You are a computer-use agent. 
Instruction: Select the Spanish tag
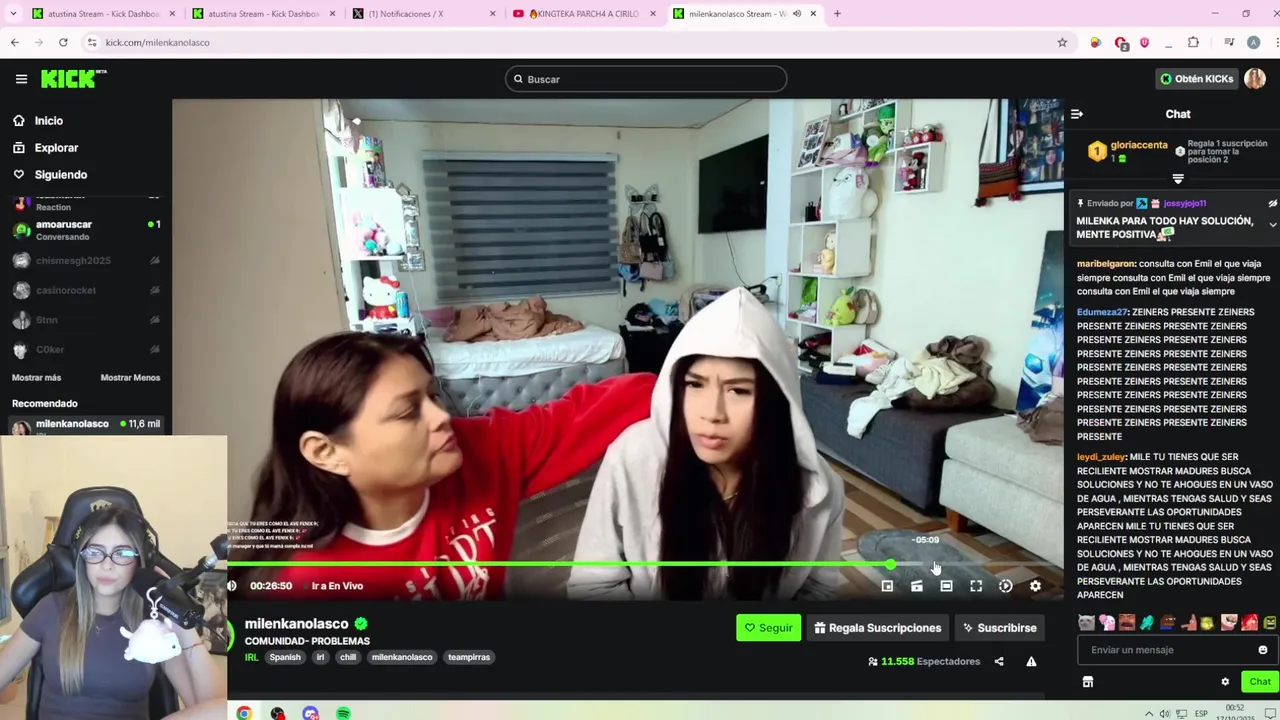(x=285, y=657)
